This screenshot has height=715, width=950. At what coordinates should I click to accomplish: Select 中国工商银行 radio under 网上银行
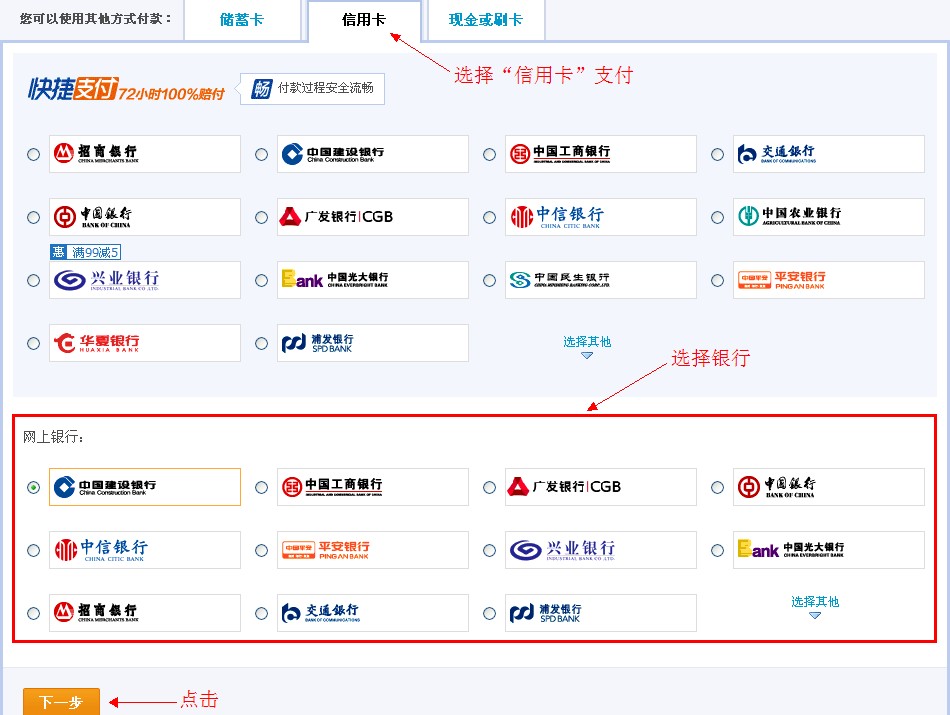[261, 487]
